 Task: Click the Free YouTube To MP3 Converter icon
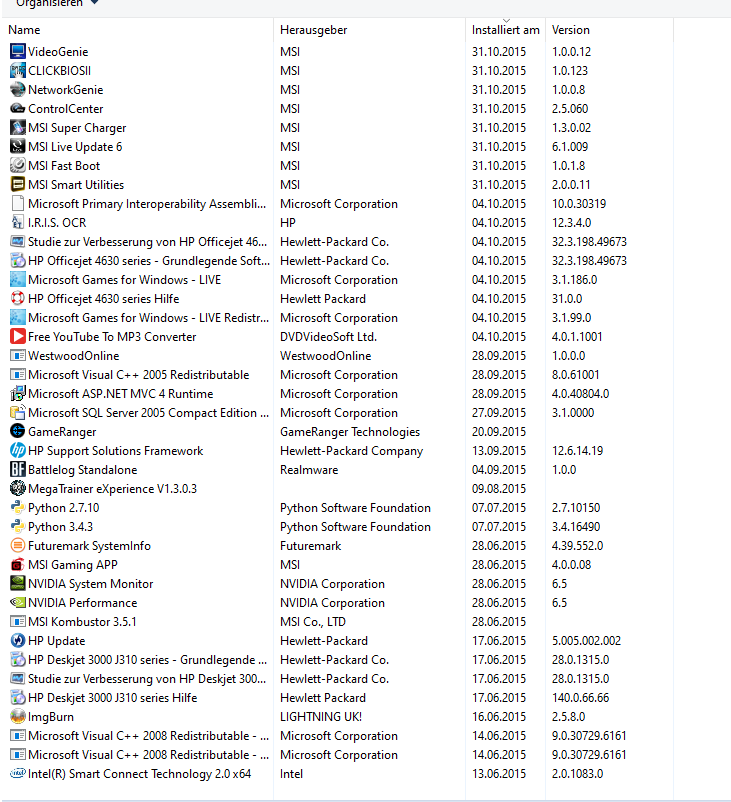tap(17, 336)
